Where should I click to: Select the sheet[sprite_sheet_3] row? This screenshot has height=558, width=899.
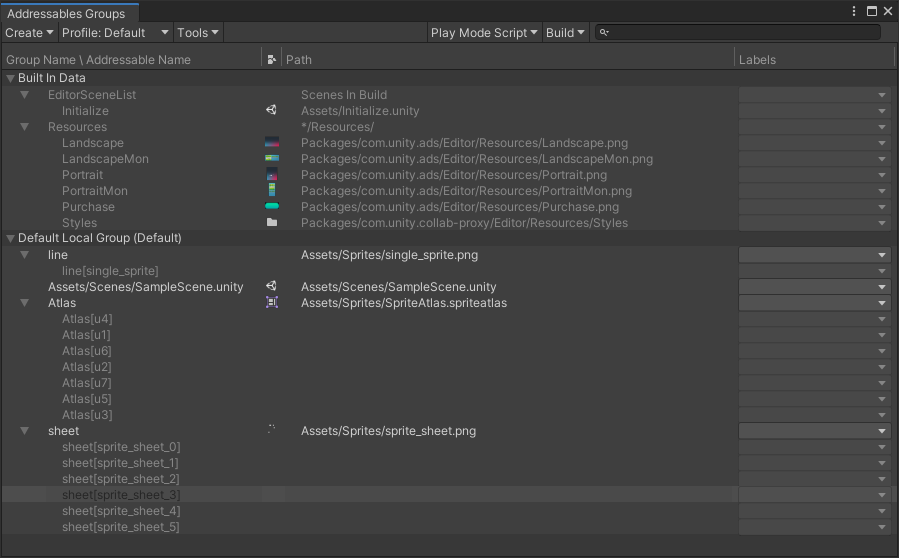(x=121, y=495)
